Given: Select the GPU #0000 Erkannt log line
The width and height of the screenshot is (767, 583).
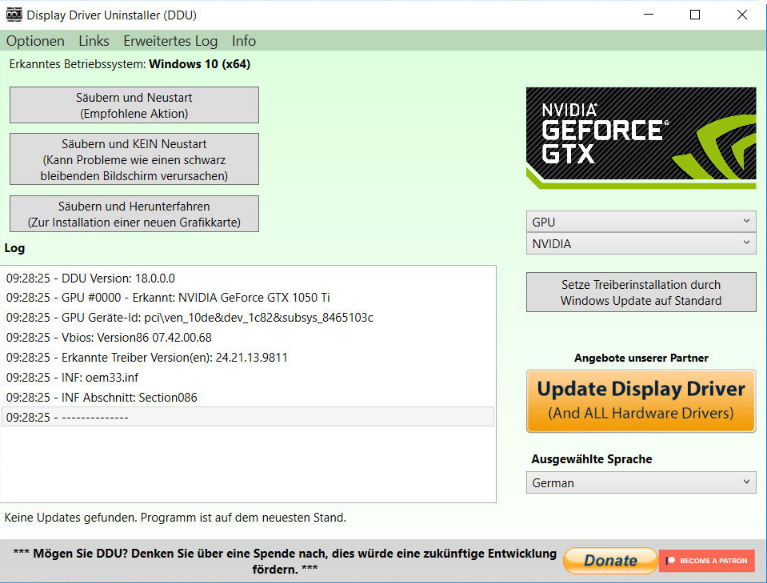Looking at the screenshot, I should [x=248, y=298].
